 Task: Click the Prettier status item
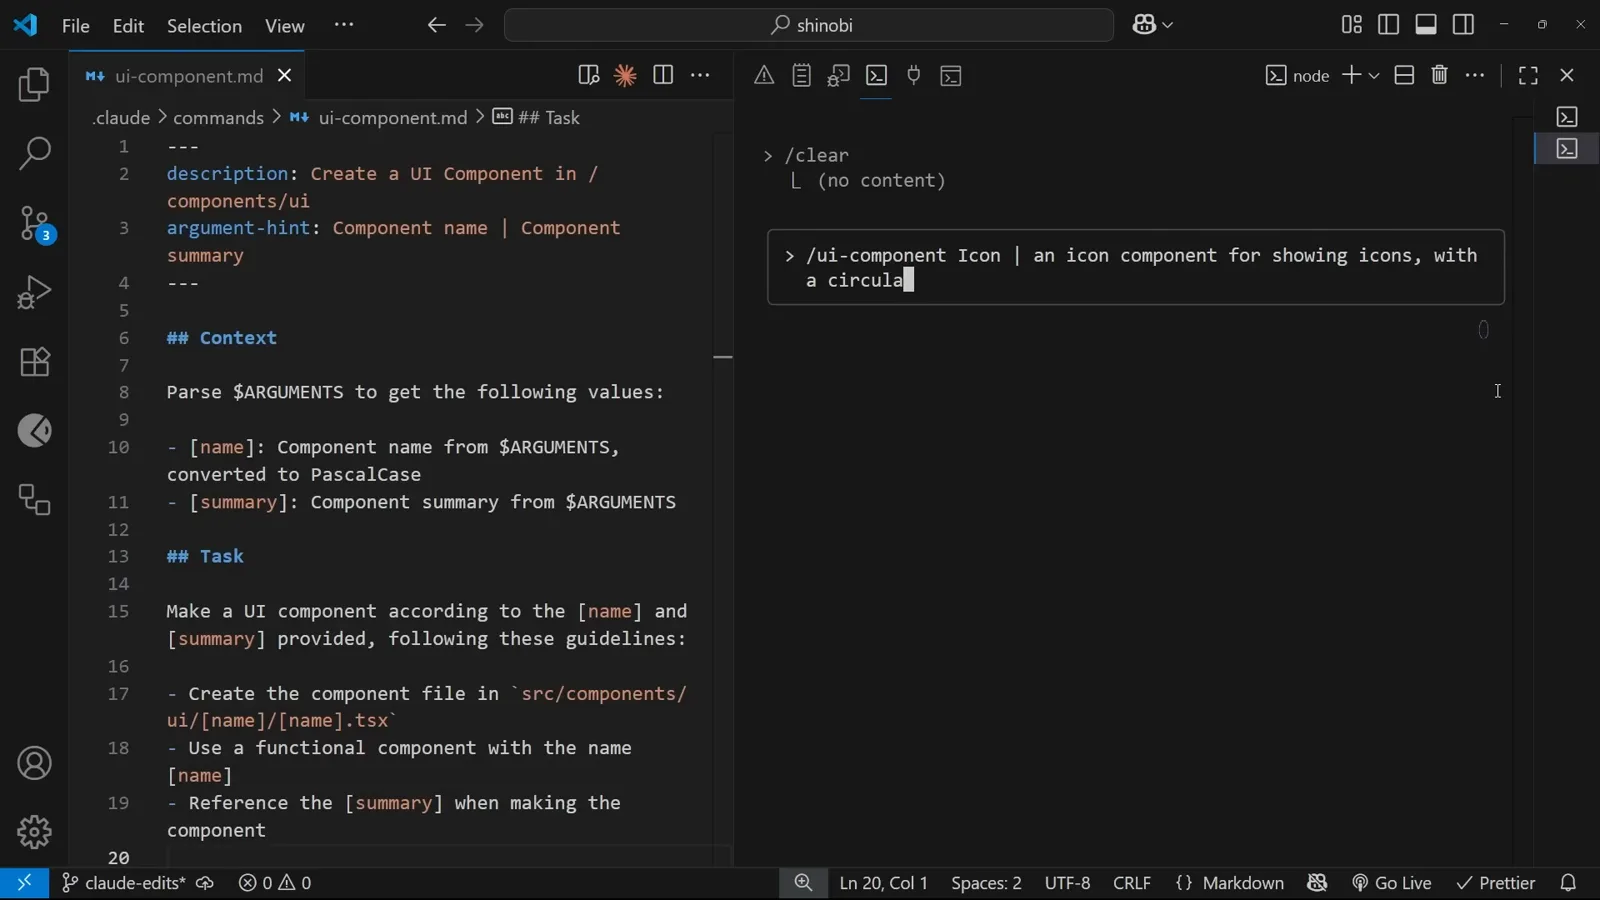pyautogui.click(x=1496, y=883)
